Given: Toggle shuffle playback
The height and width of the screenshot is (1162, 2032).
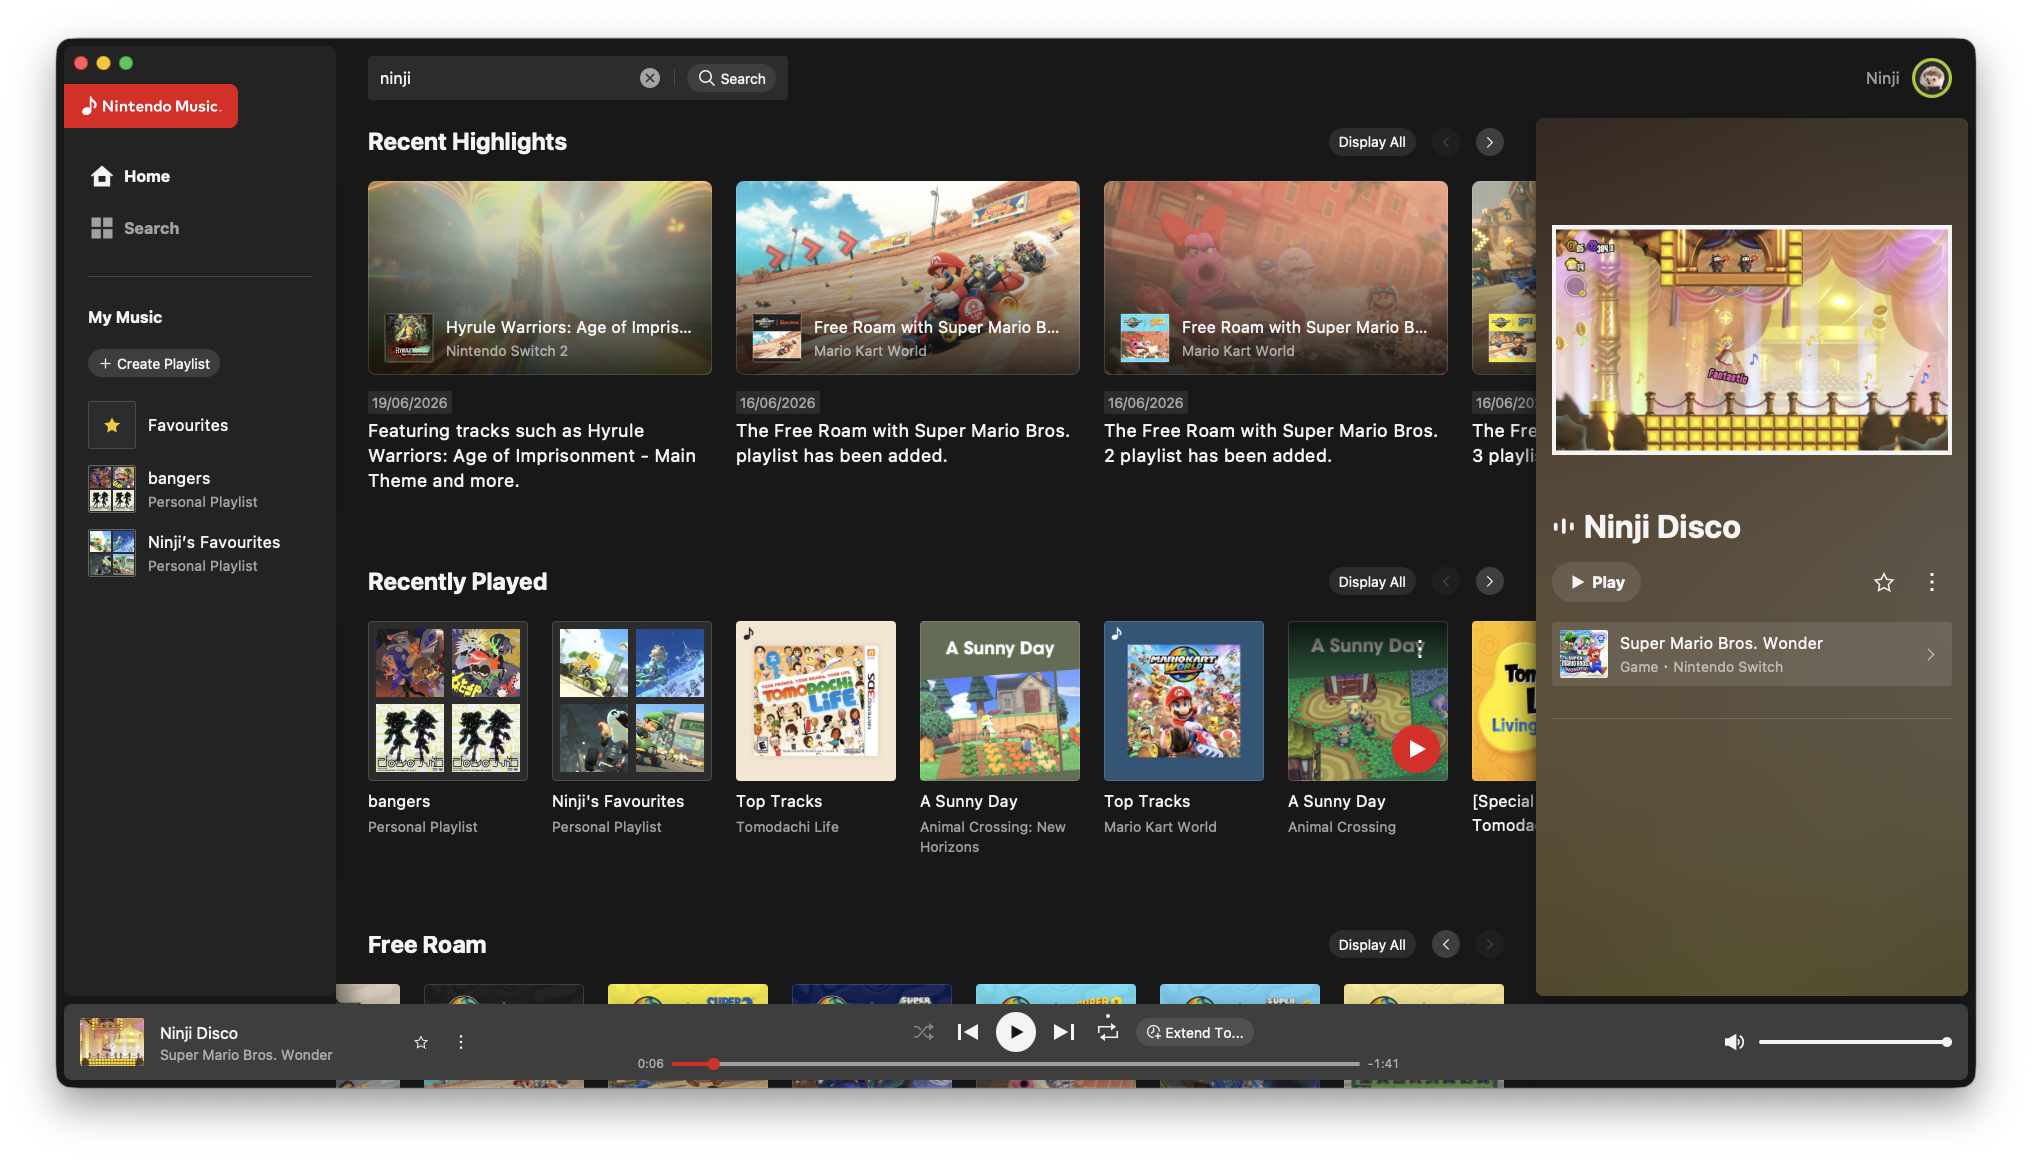Looking at the screenshot, I should click(x=923, y=1032).
